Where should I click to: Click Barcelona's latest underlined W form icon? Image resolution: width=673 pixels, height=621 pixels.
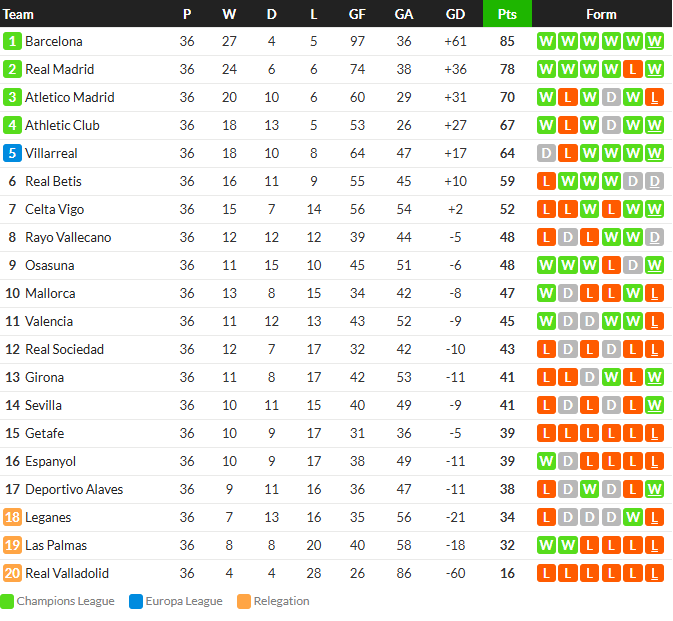(x=654, y=41)
